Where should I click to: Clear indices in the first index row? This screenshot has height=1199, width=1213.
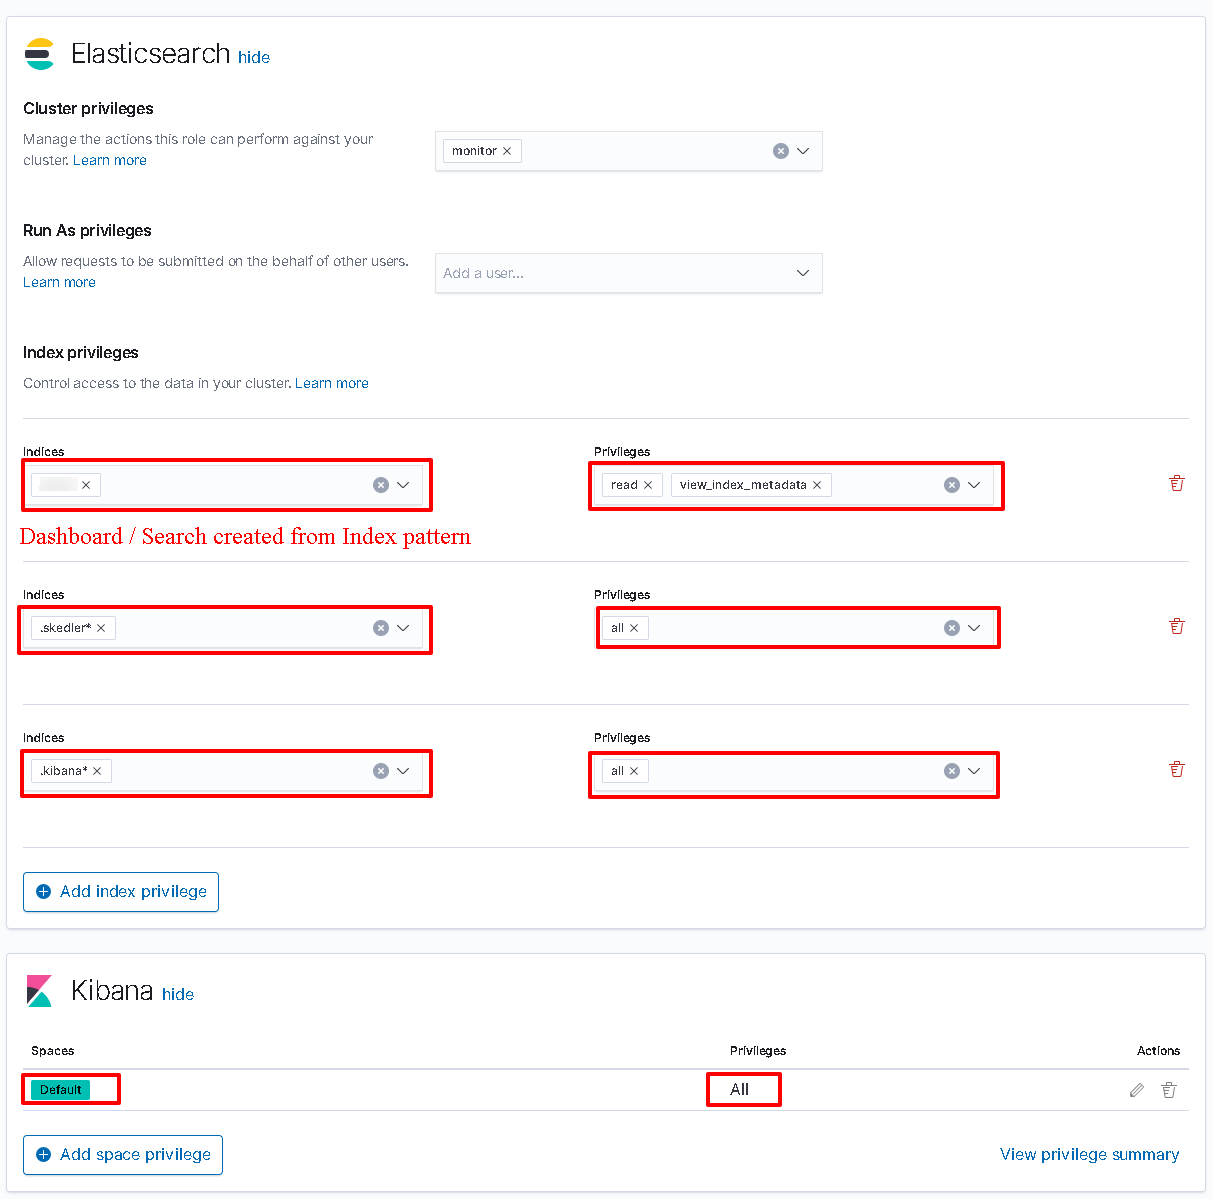pos(381,485)
